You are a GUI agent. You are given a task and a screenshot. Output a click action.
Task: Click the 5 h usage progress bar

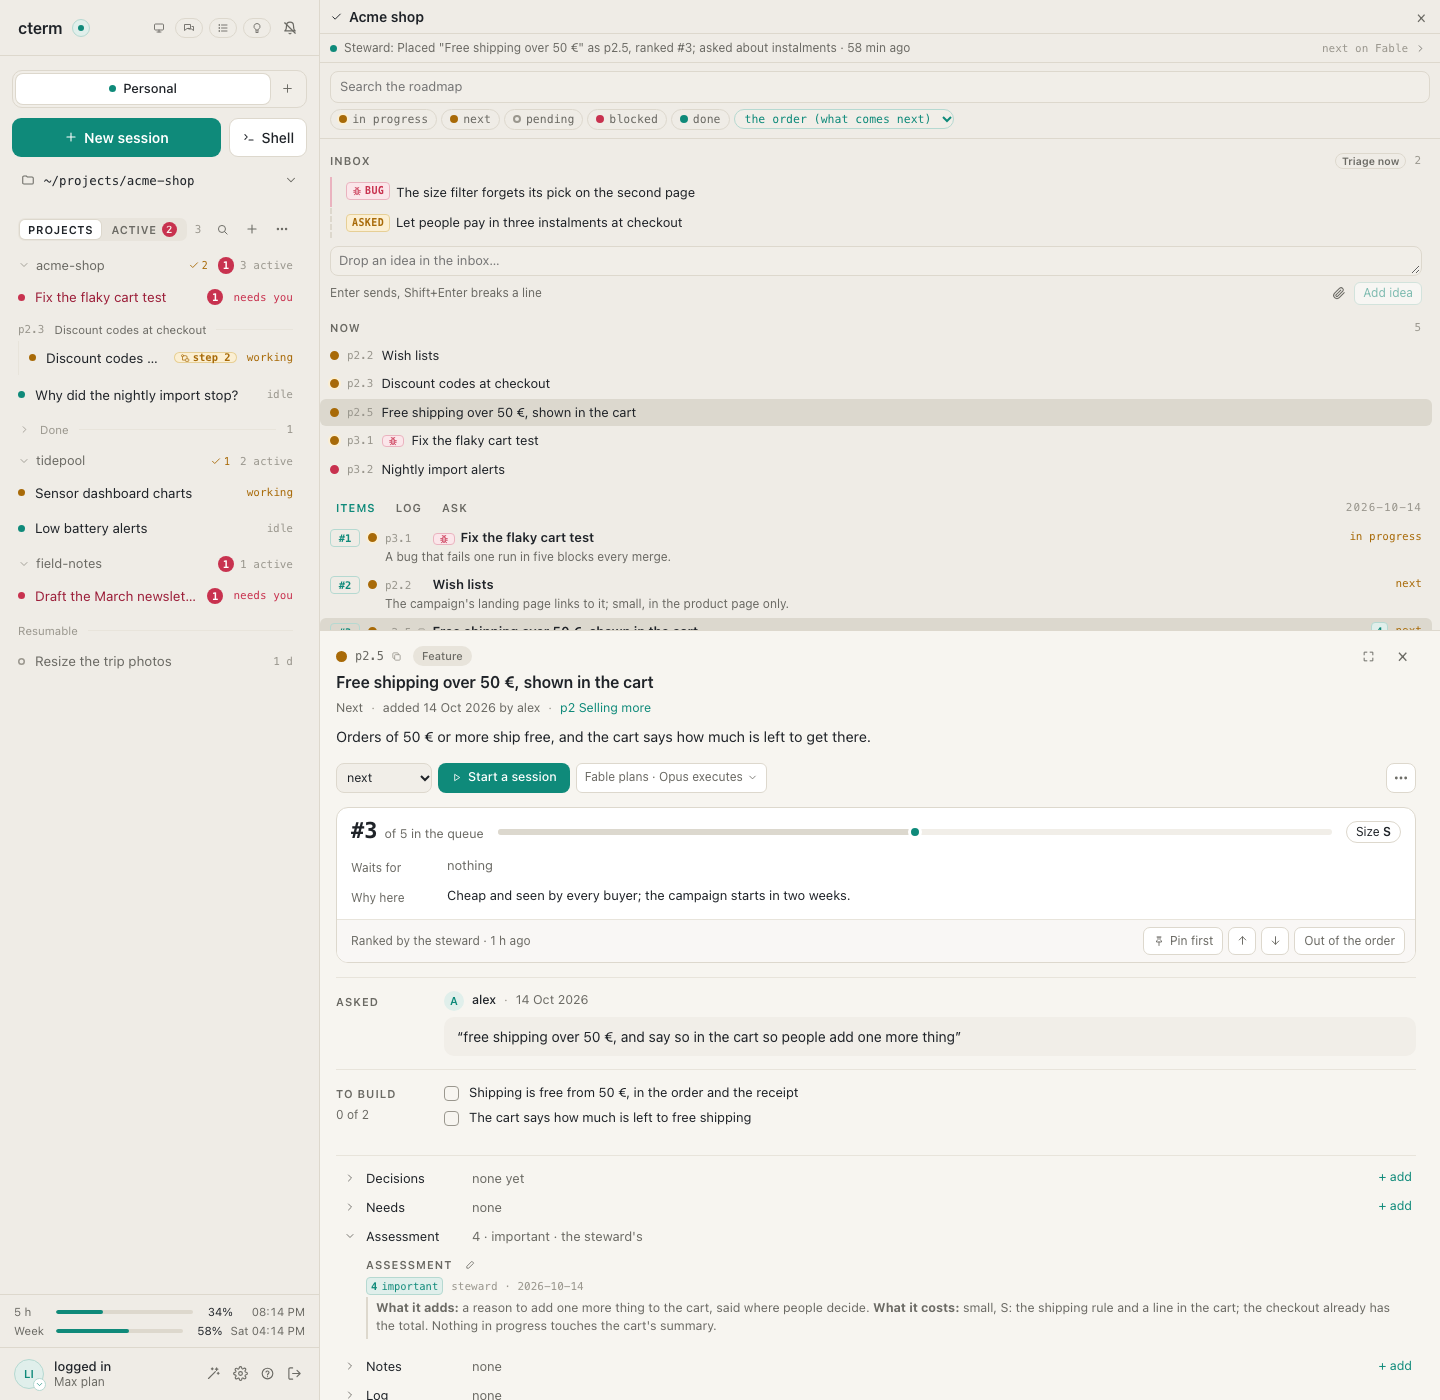(124, 1312)
